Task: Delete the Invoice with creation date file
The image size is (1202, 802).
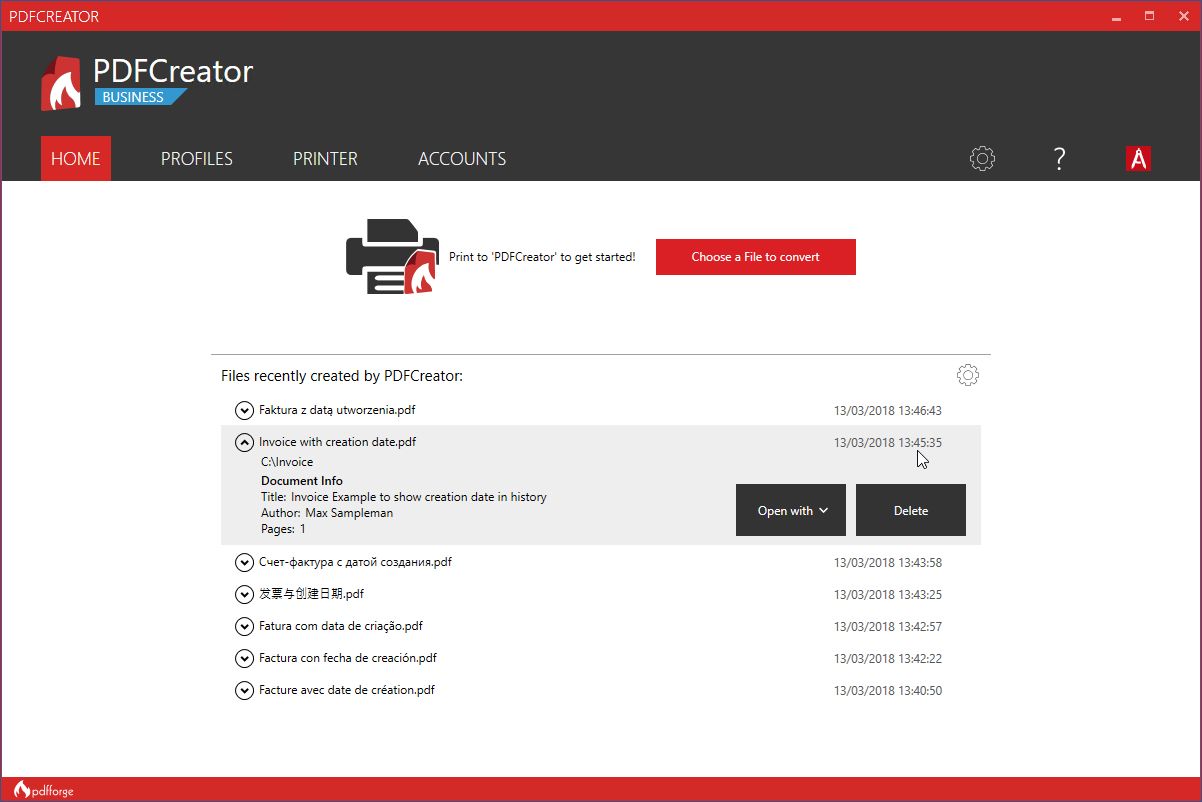Action: pyautogui.click(x=911, y=510)
